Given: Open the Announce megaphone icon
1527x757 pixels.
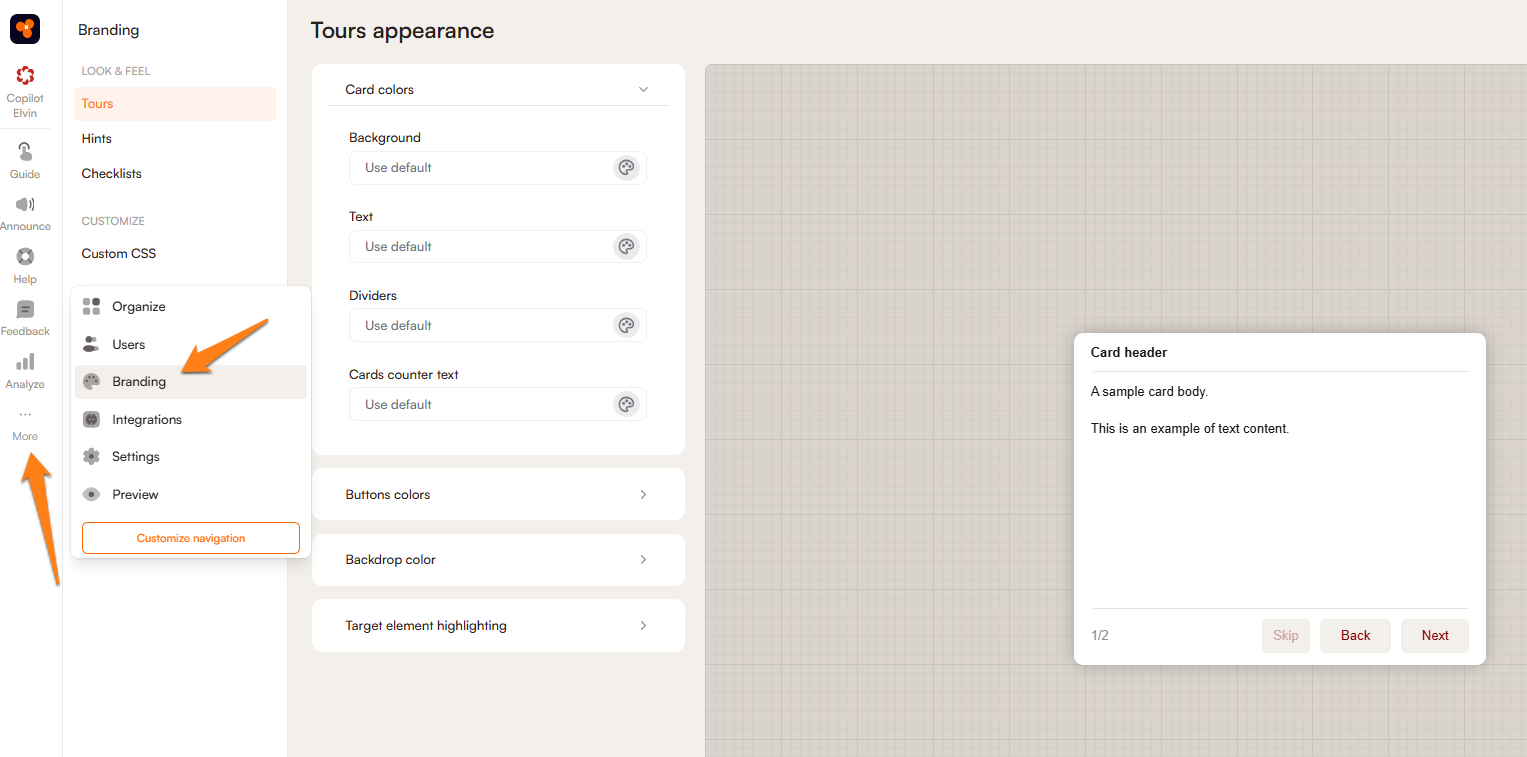Looking at the screenshot, I should (25, 205).
